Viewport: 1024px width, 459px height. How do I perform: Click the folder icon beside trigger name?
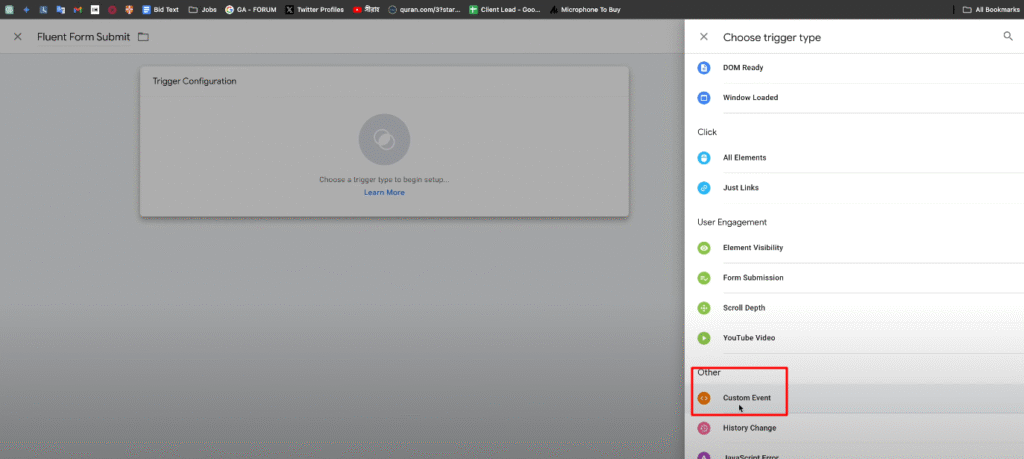pos(143,37)
